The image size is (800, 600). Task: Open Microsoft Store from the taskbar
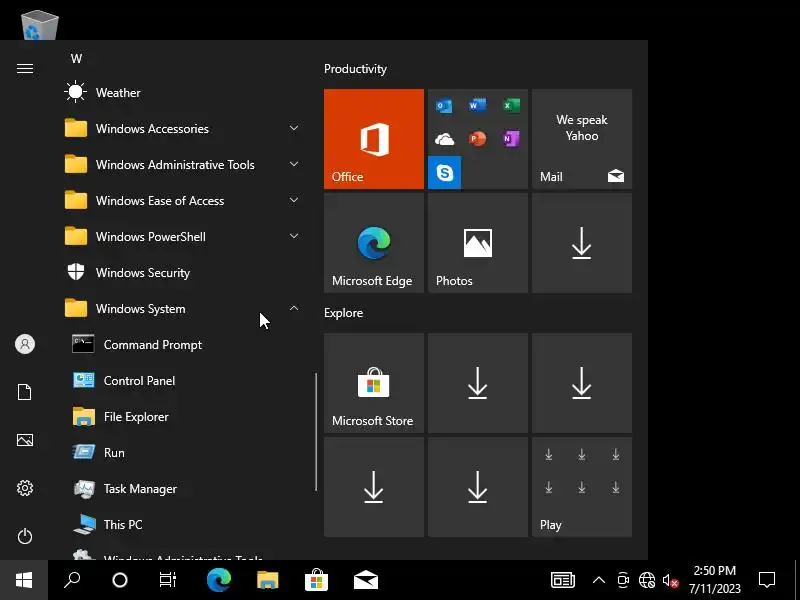coord(317,580)
